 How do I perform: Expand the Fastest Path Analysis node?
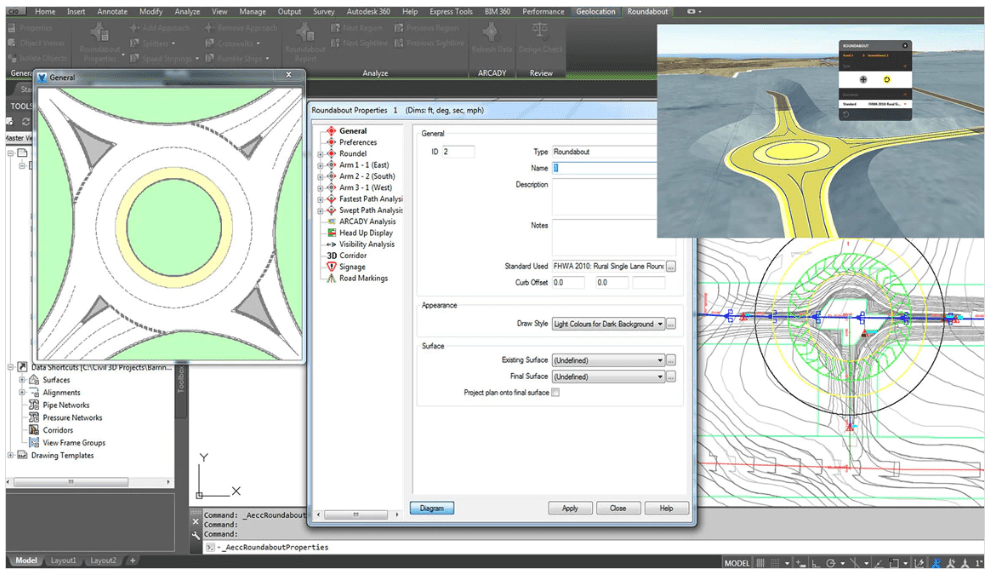tap(320, 199)
